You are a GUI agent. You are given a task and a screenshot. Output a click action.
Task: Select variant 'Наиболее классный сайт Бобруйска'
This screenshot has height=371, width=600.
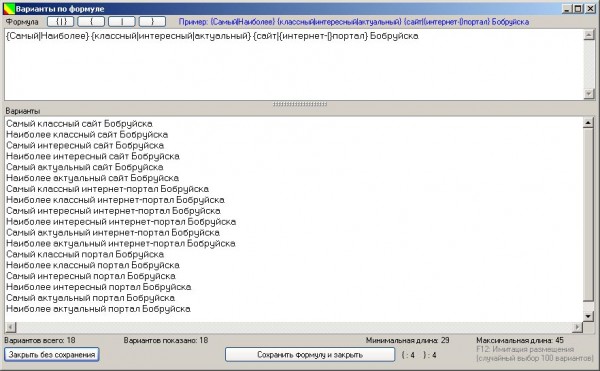click(87, 135)
